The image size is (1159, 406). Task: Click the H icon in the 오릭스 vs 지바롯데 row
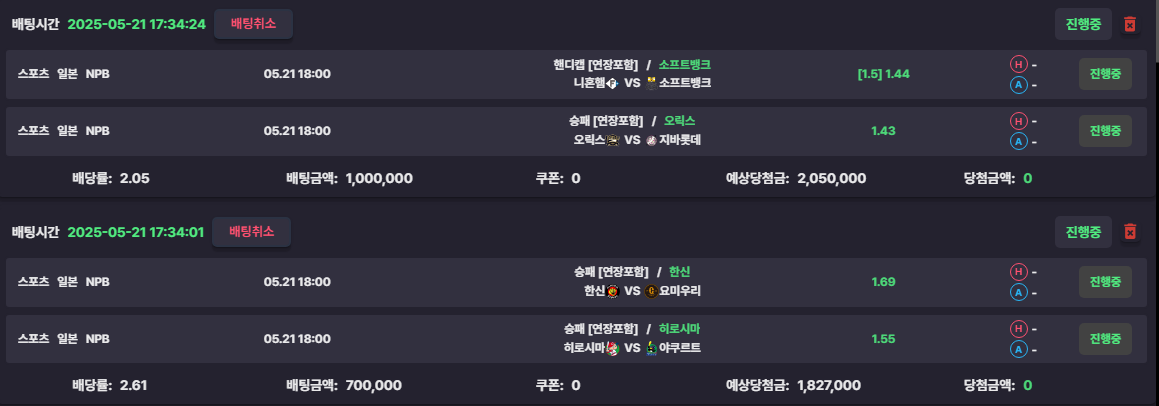pos(1019,121)
